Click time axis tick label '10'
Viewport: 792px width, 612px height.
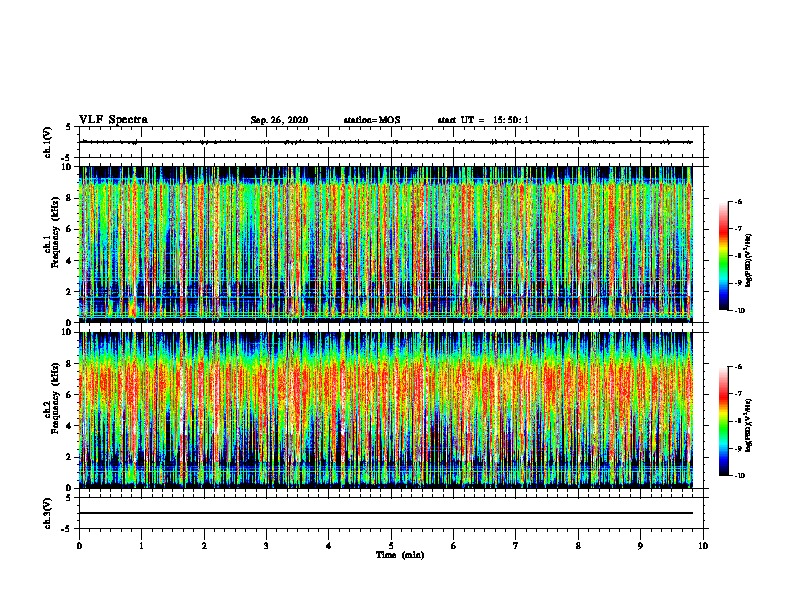[x=703, y=546]
